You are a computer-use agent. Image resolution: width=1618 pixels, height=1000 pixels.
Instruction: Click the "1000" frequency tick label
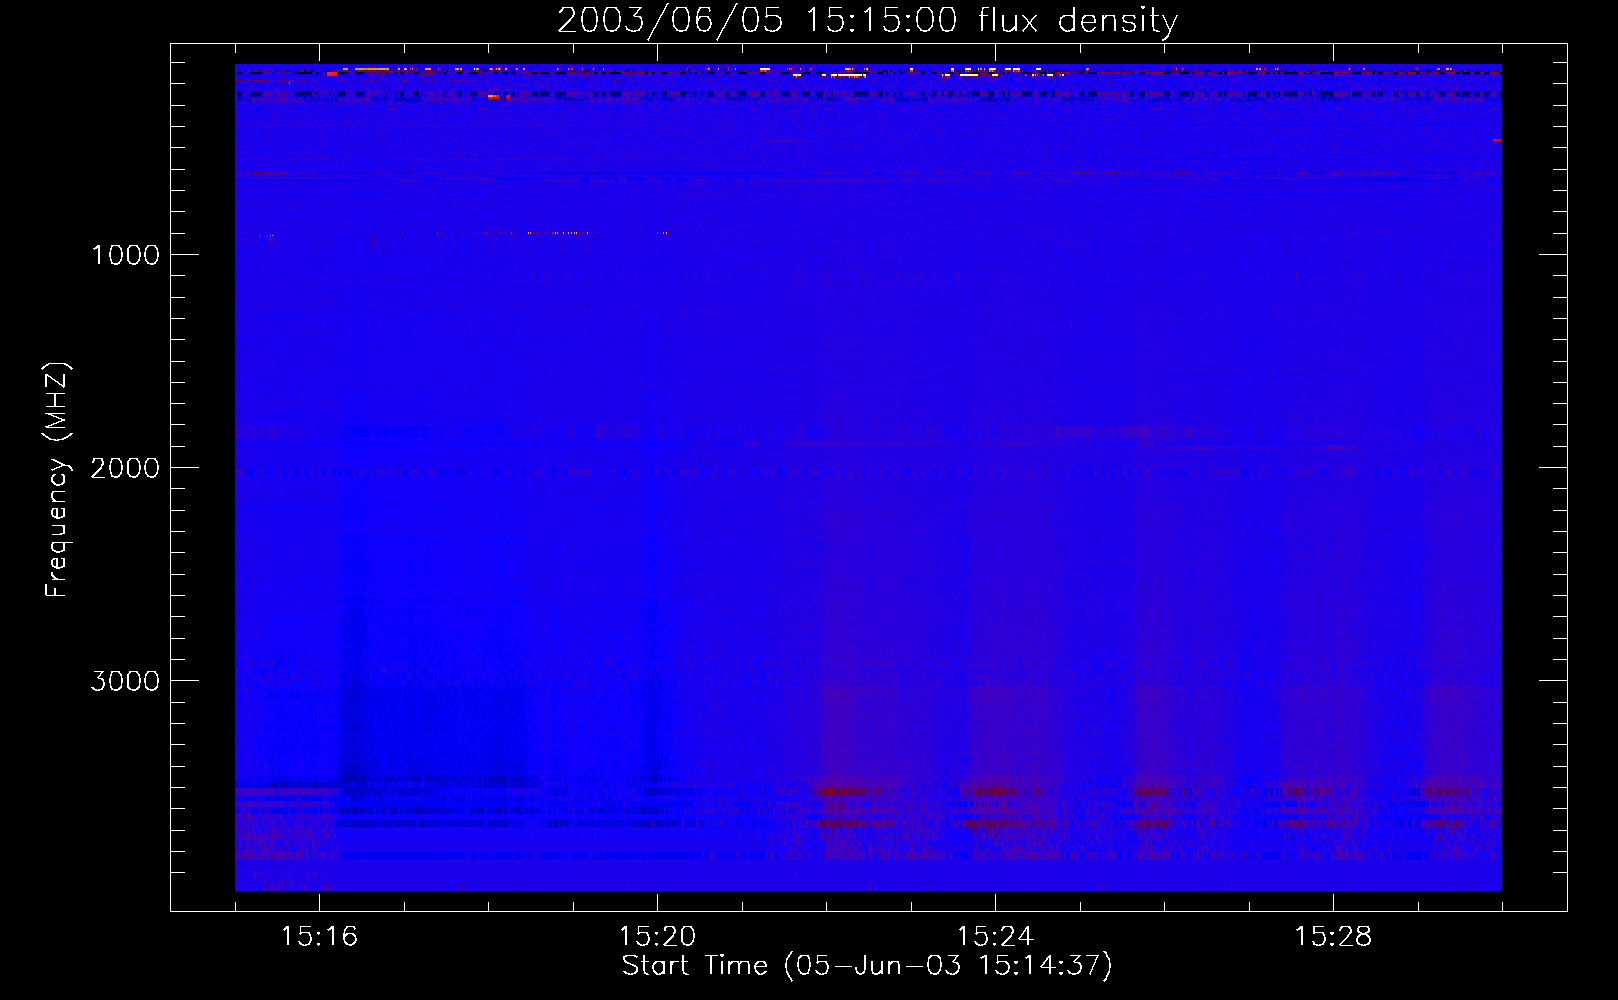tap(125, 255)
